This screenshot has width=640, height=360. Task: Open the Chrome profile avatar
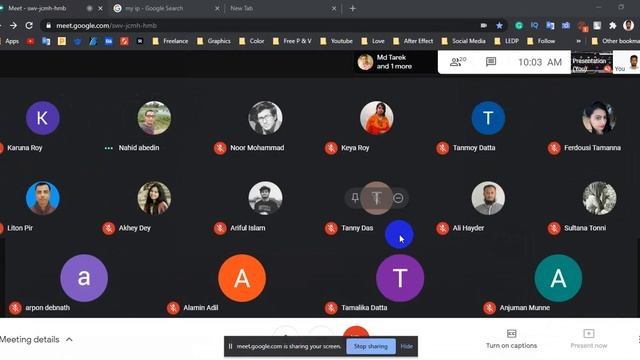tap(629, 25)
